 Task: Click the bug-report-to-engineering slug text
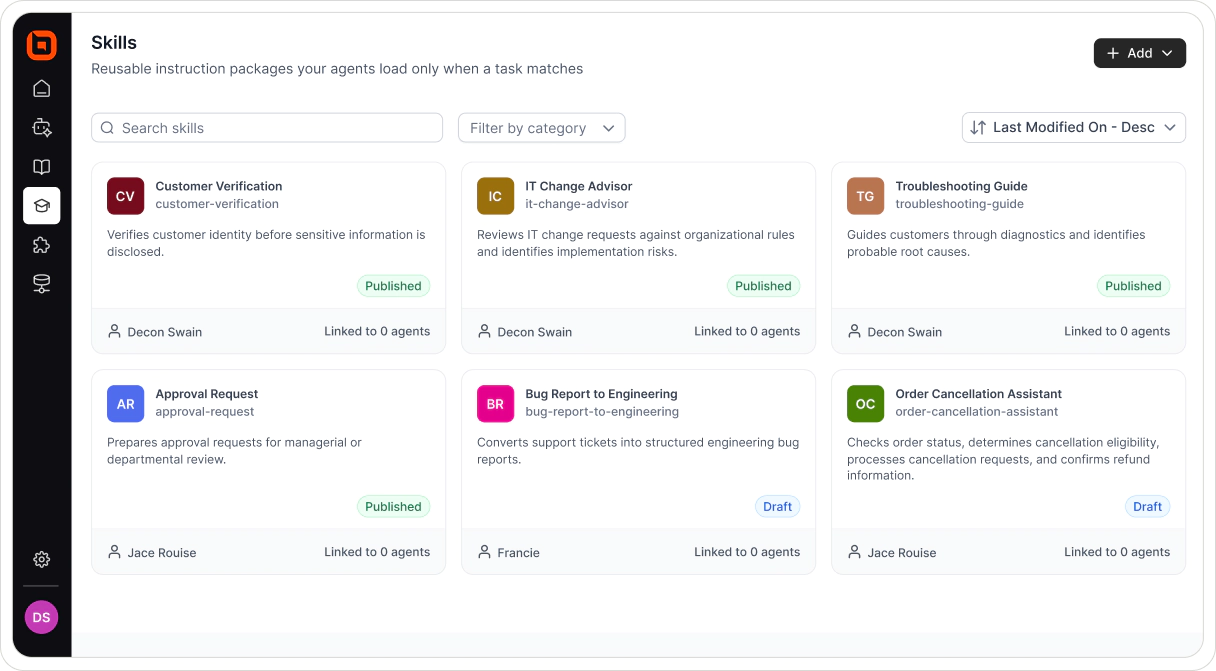(602, 412)
